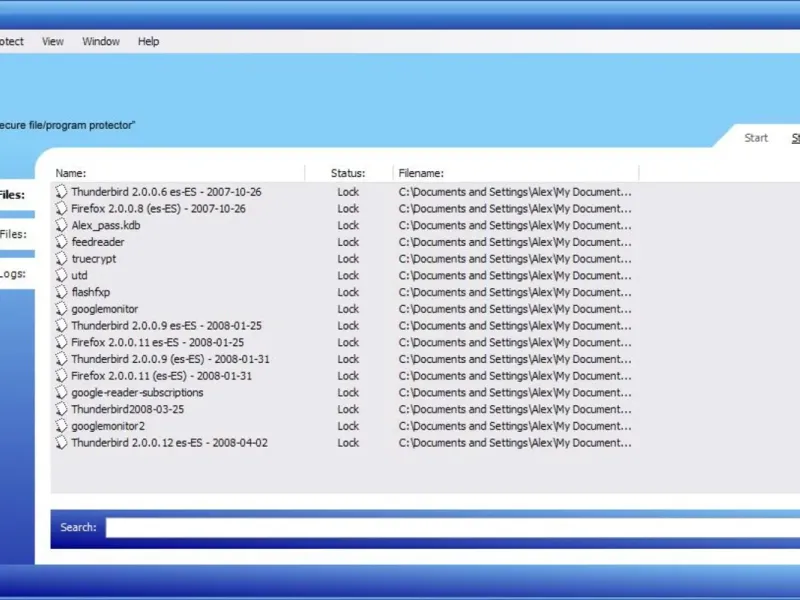Open the View menu
Image resolution: width=800 pixels, height=600 pixels.
coord(53,41)
